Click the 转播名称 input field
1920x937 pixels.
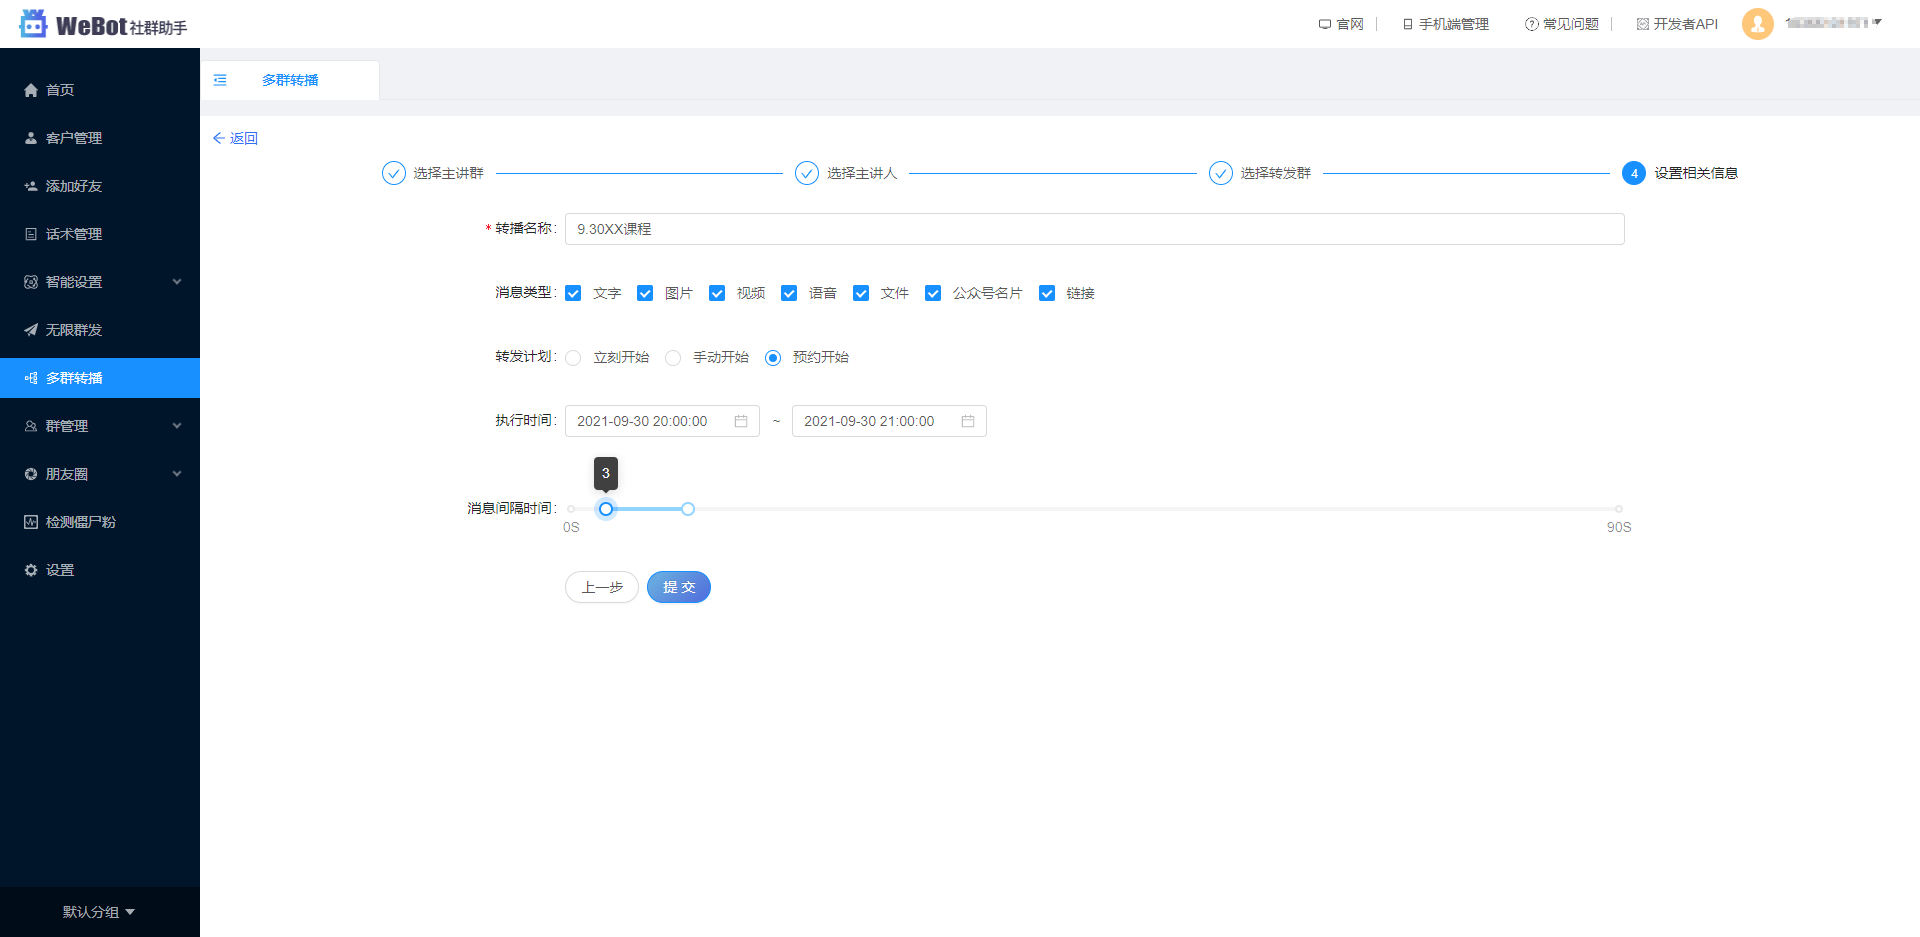1000,229
